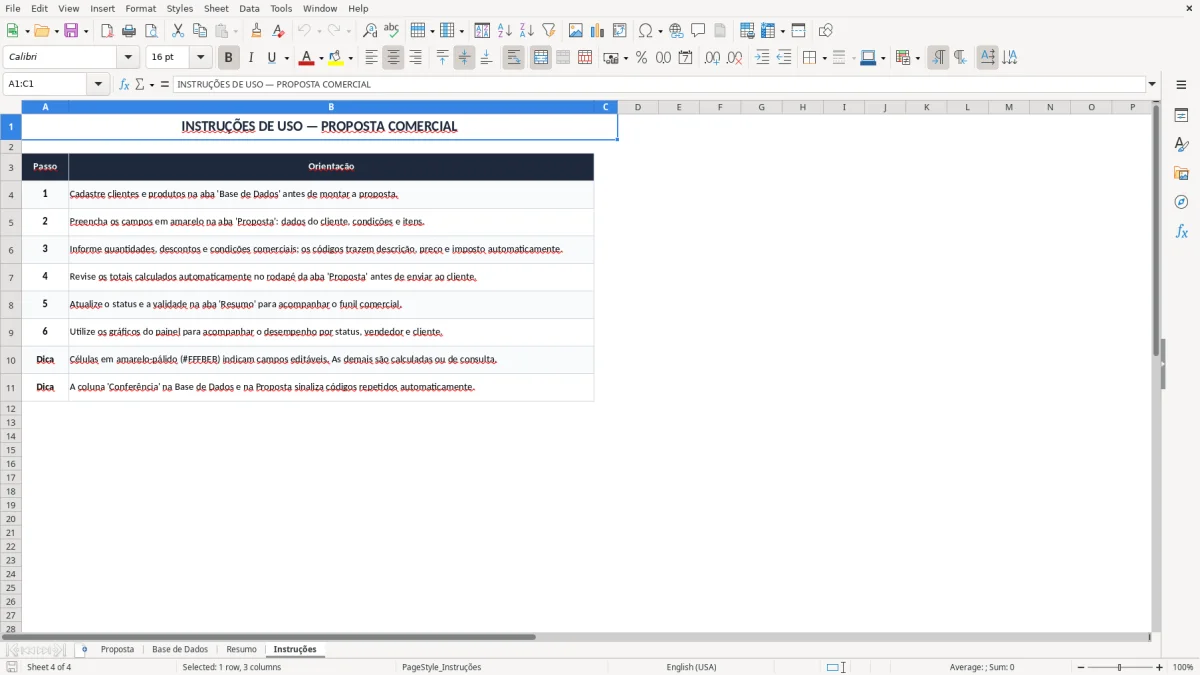Click Sort Descending icon
Image resolution: width=1200 pixels, height=675 pixels.
(x=527, y=31)
